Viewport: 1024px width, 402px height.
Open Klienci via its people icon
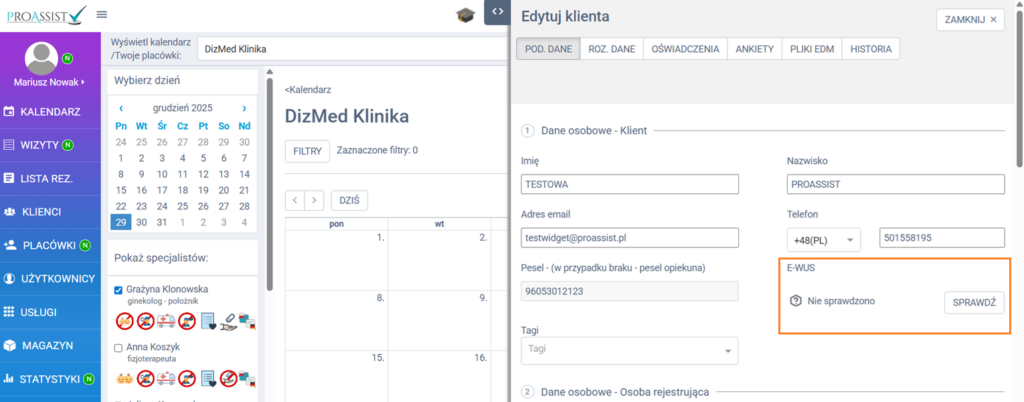pos(9,211)
